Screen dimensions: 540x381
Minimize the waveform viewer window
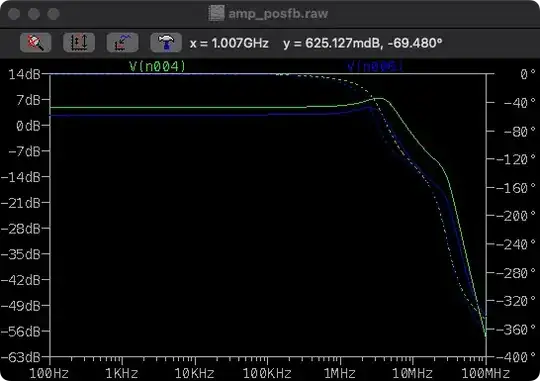(x=34, y=14)
